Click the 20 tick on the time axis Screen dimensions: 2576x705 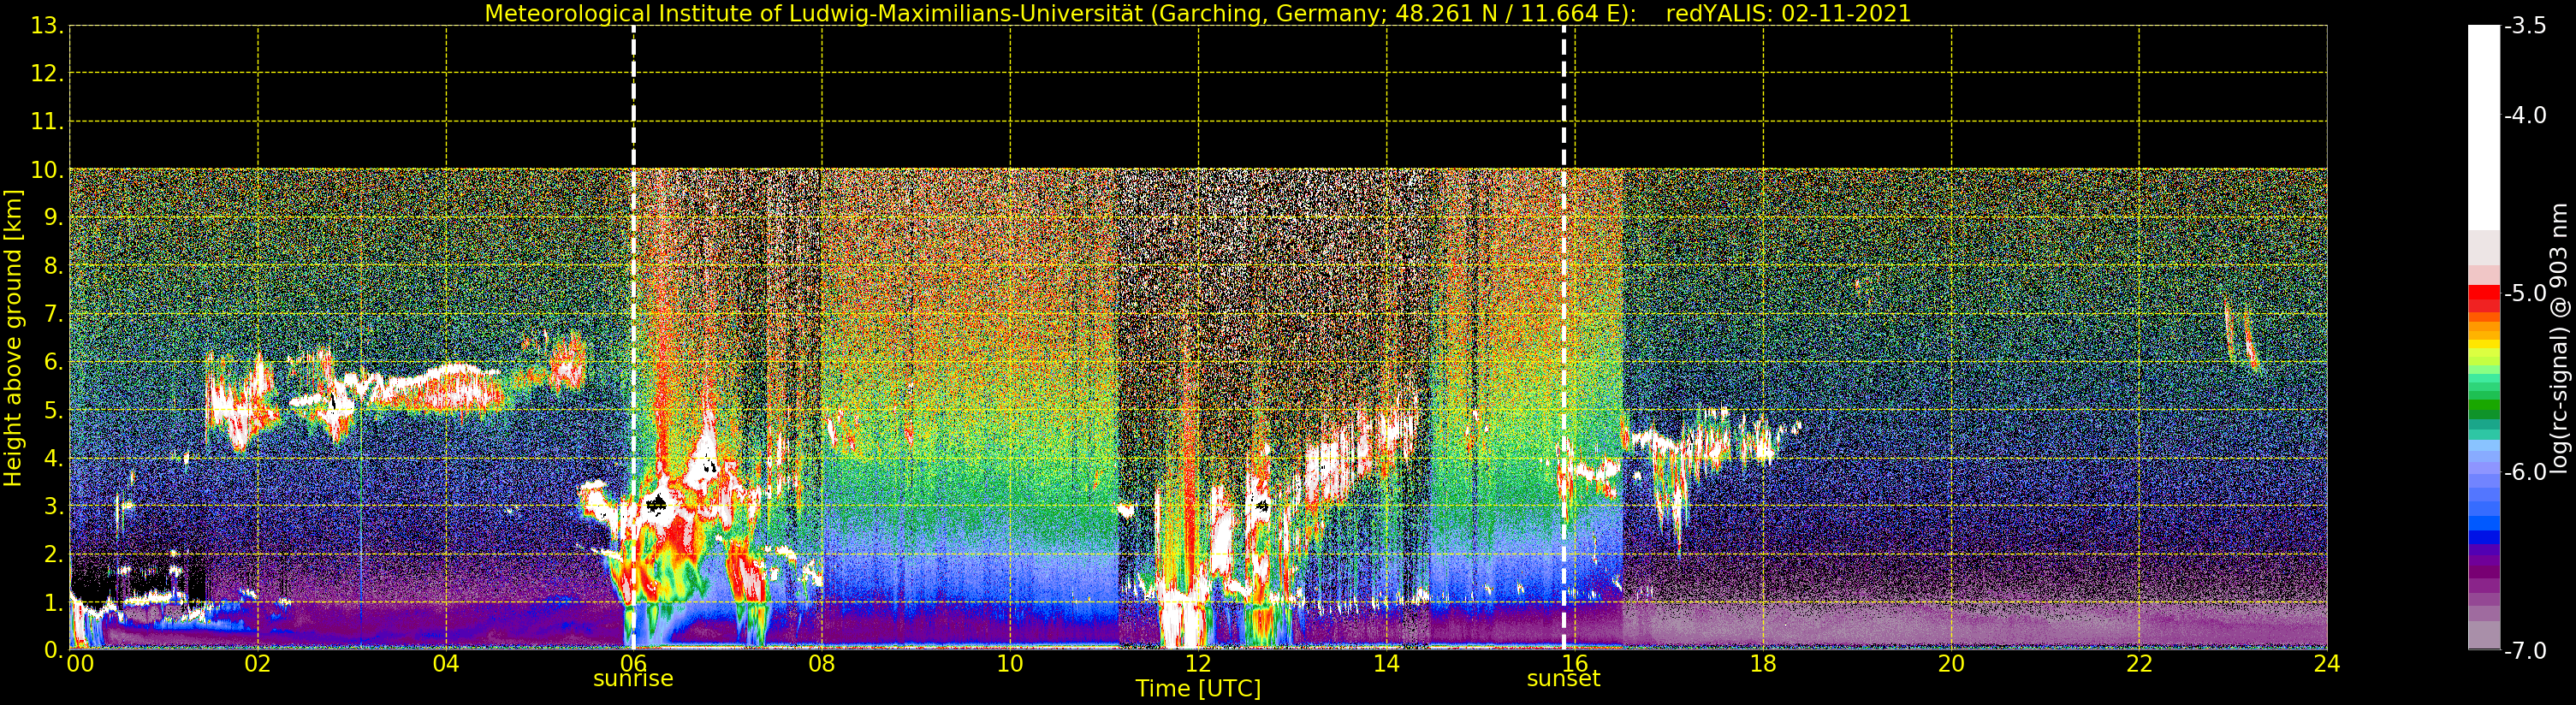coord(1951,664)
